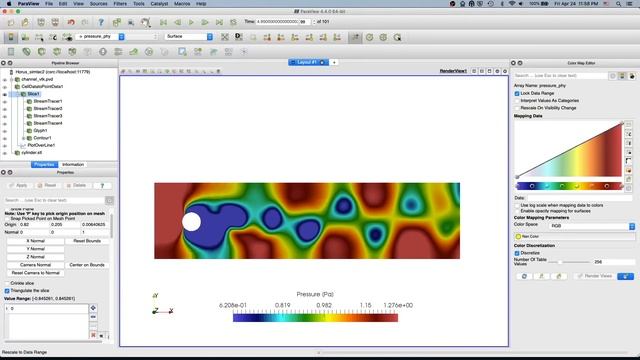640x360 pixels.
Task: Set view direction to plus Y
Action: [x=295, y=37]
